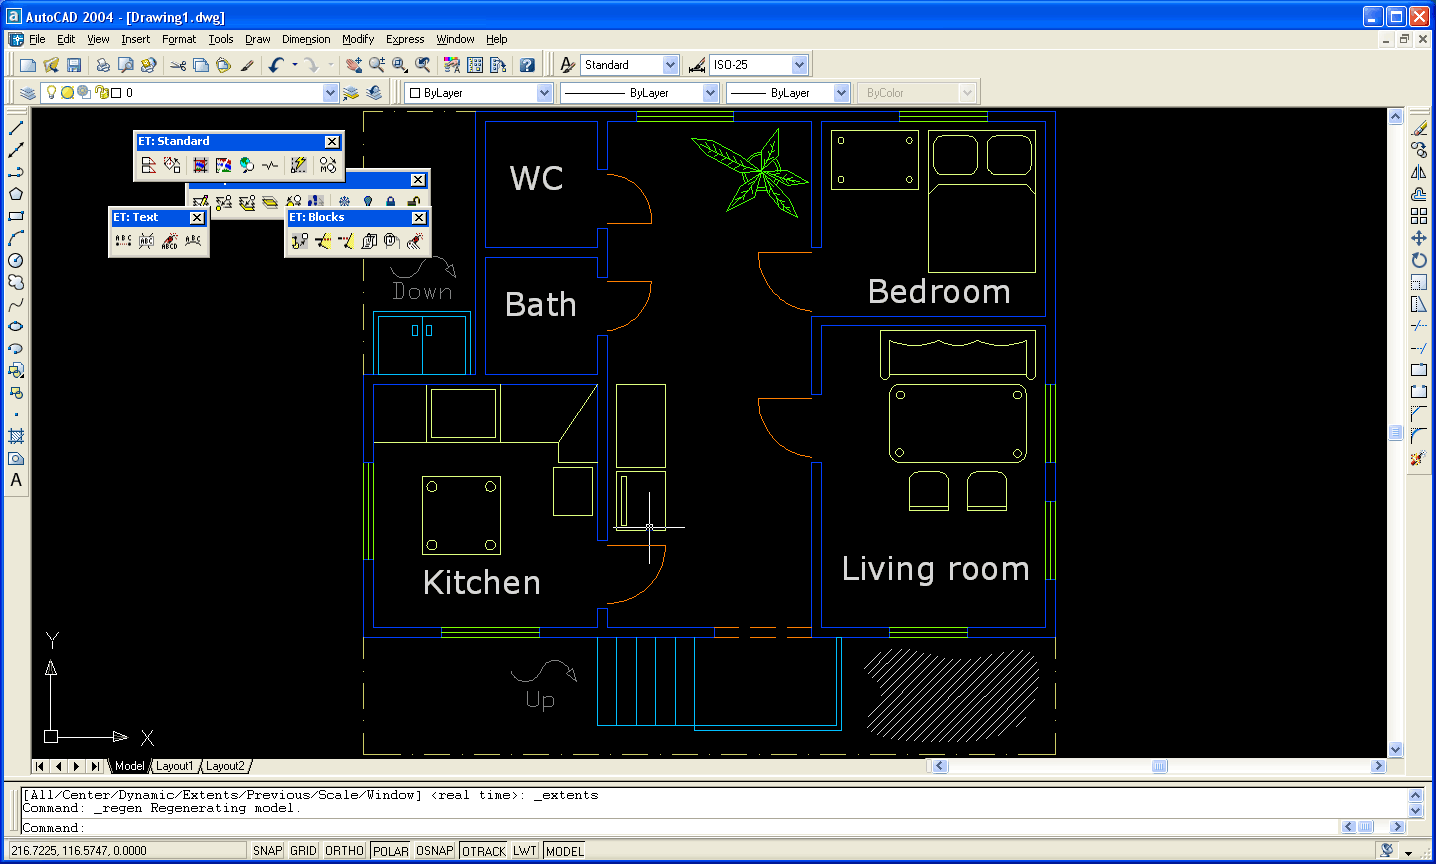Open status bar tray menu arrow
The height and width of the screenshot is (864, 1436).
pos(1408,852)
